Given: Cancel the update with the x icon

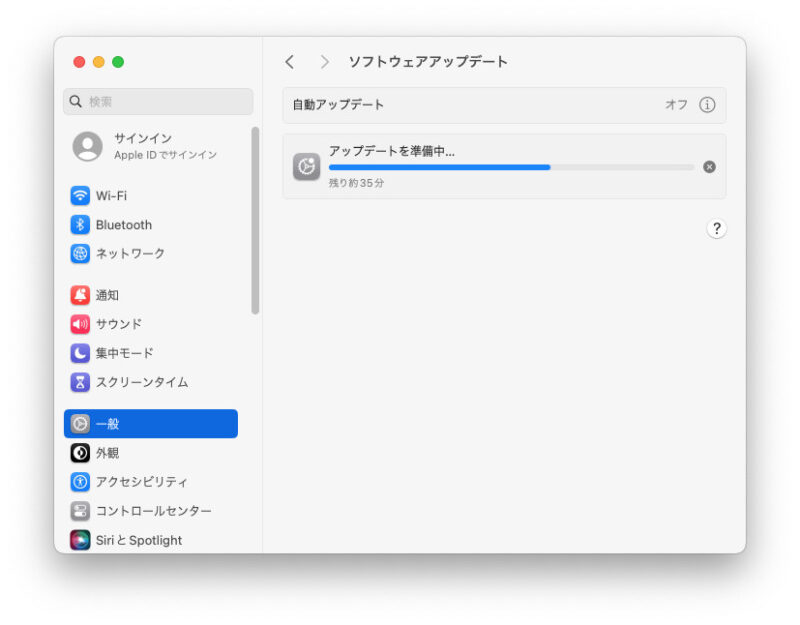Looking at the screenshot, I should pyautogui.click(x=709, y=167).
